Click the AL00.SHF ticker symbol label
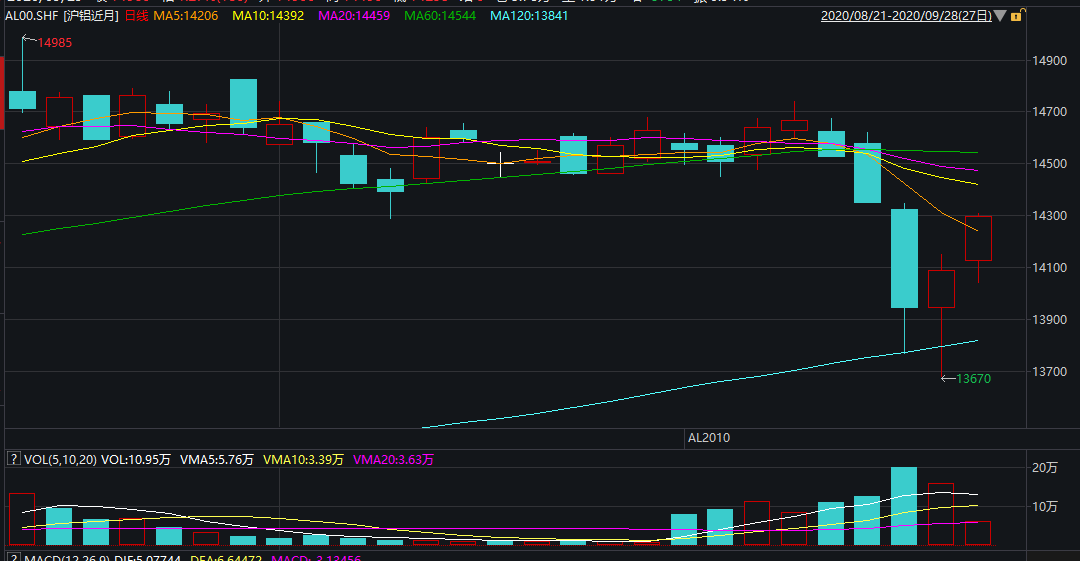Viewport: 1080px width, 561px height. pyautogui.click(x=31, y=16)
